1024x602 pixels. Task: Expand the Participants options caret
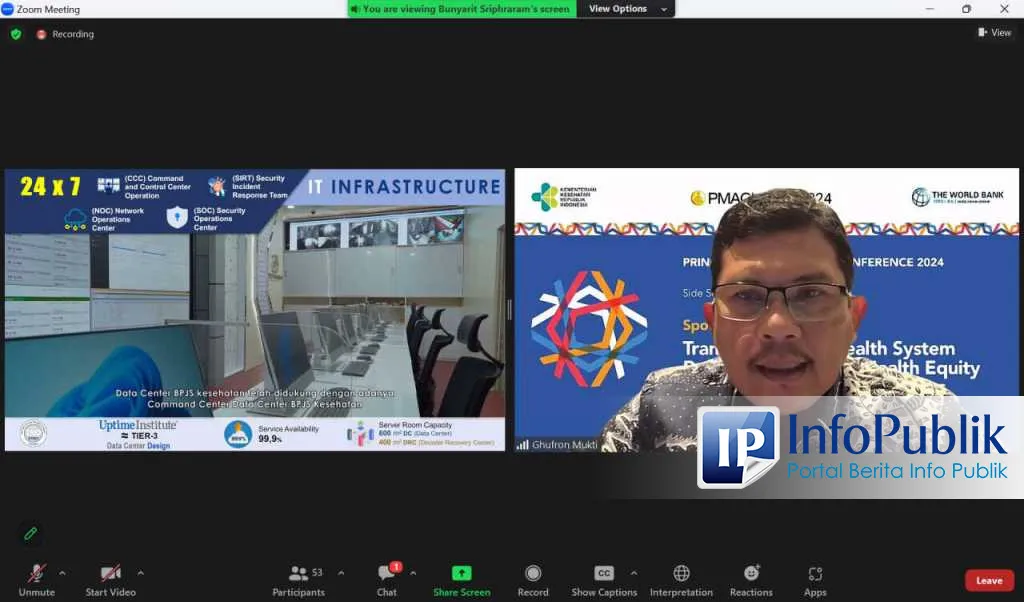tap(341, 573)
